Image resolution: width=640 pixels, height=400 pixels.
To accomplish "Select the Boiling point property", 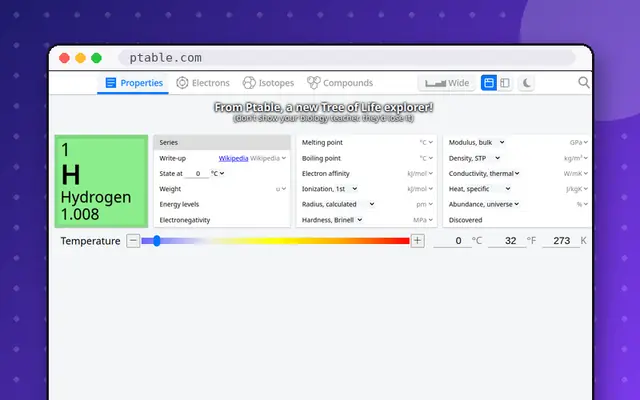I will pyautogui.click(x=321, y=158).
